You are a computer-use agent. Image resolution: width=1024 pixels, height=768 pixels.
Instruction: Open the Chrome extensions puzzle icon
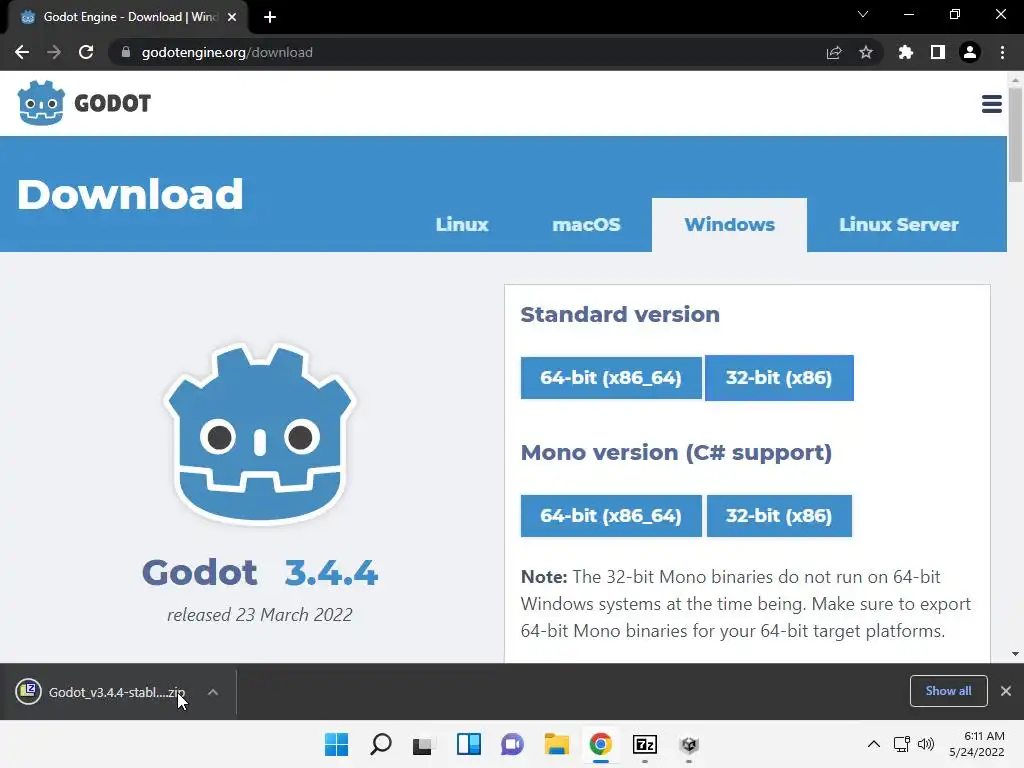905,52
